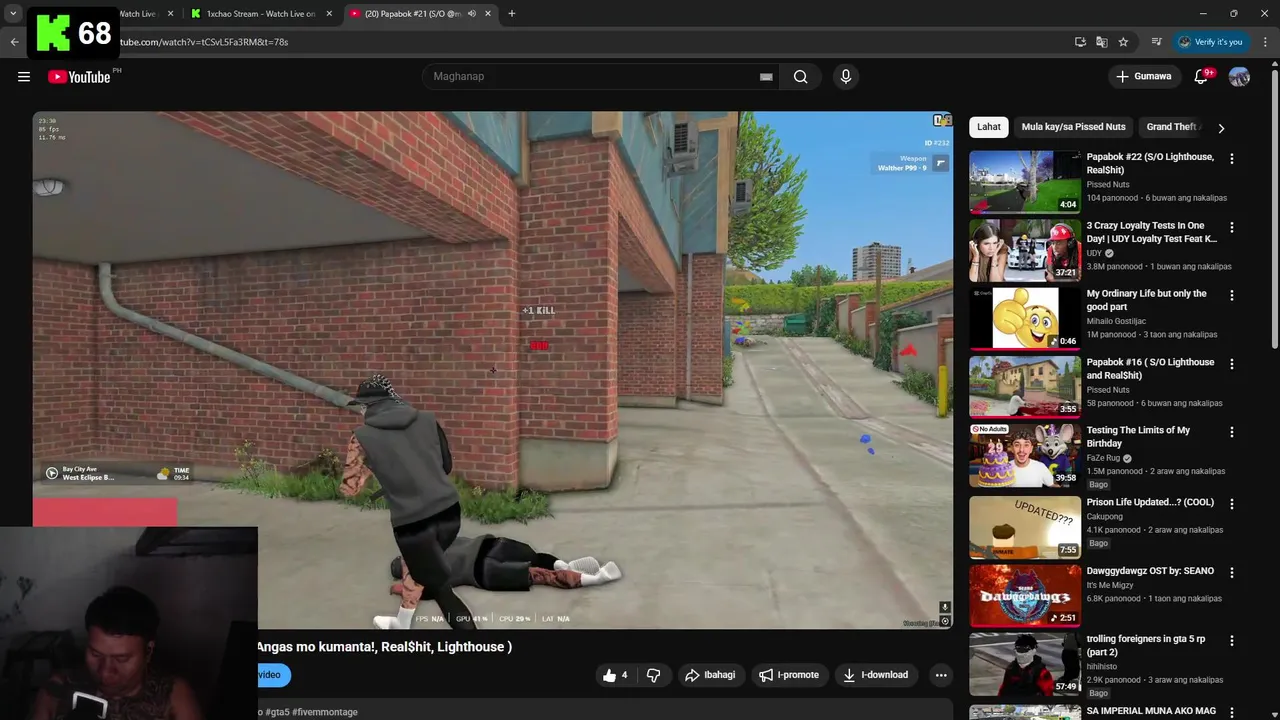Click the Gumawa create button
This screenshot has width=1280, height=720.
(1143, 77)
